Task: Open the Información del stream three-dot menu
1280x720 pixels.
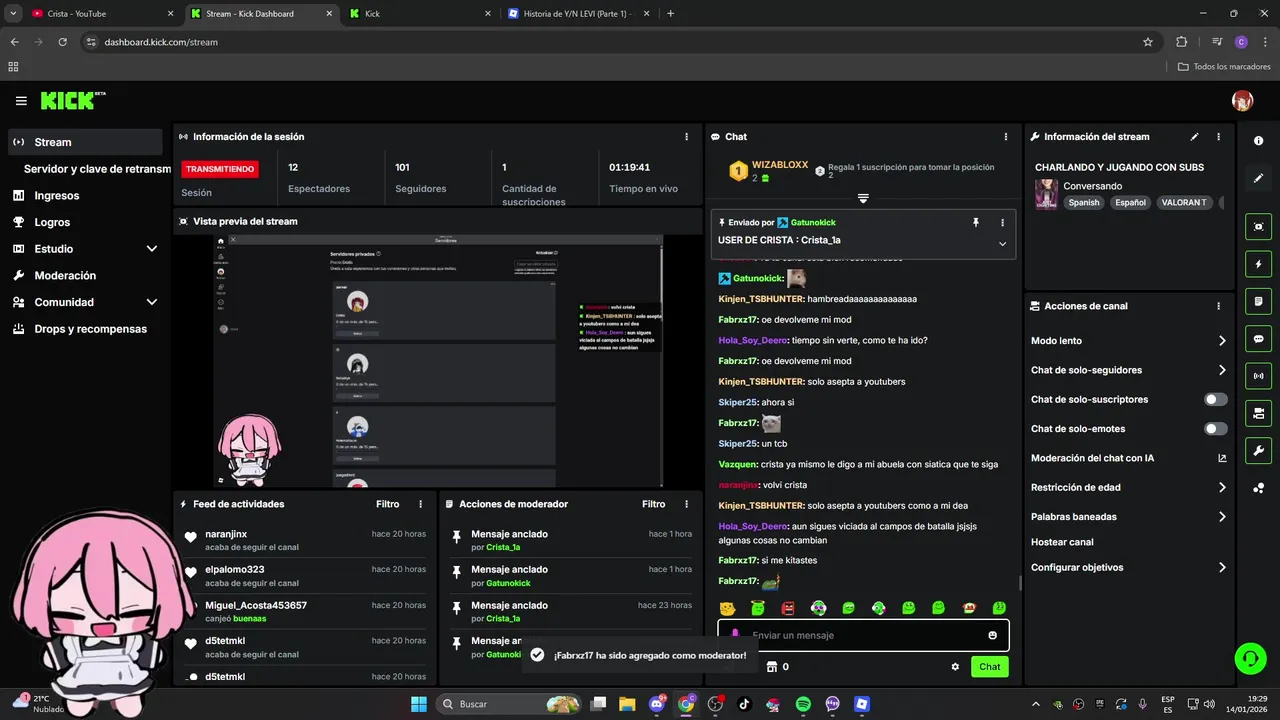Action: pyautogui.click(x=1218, y=137)
